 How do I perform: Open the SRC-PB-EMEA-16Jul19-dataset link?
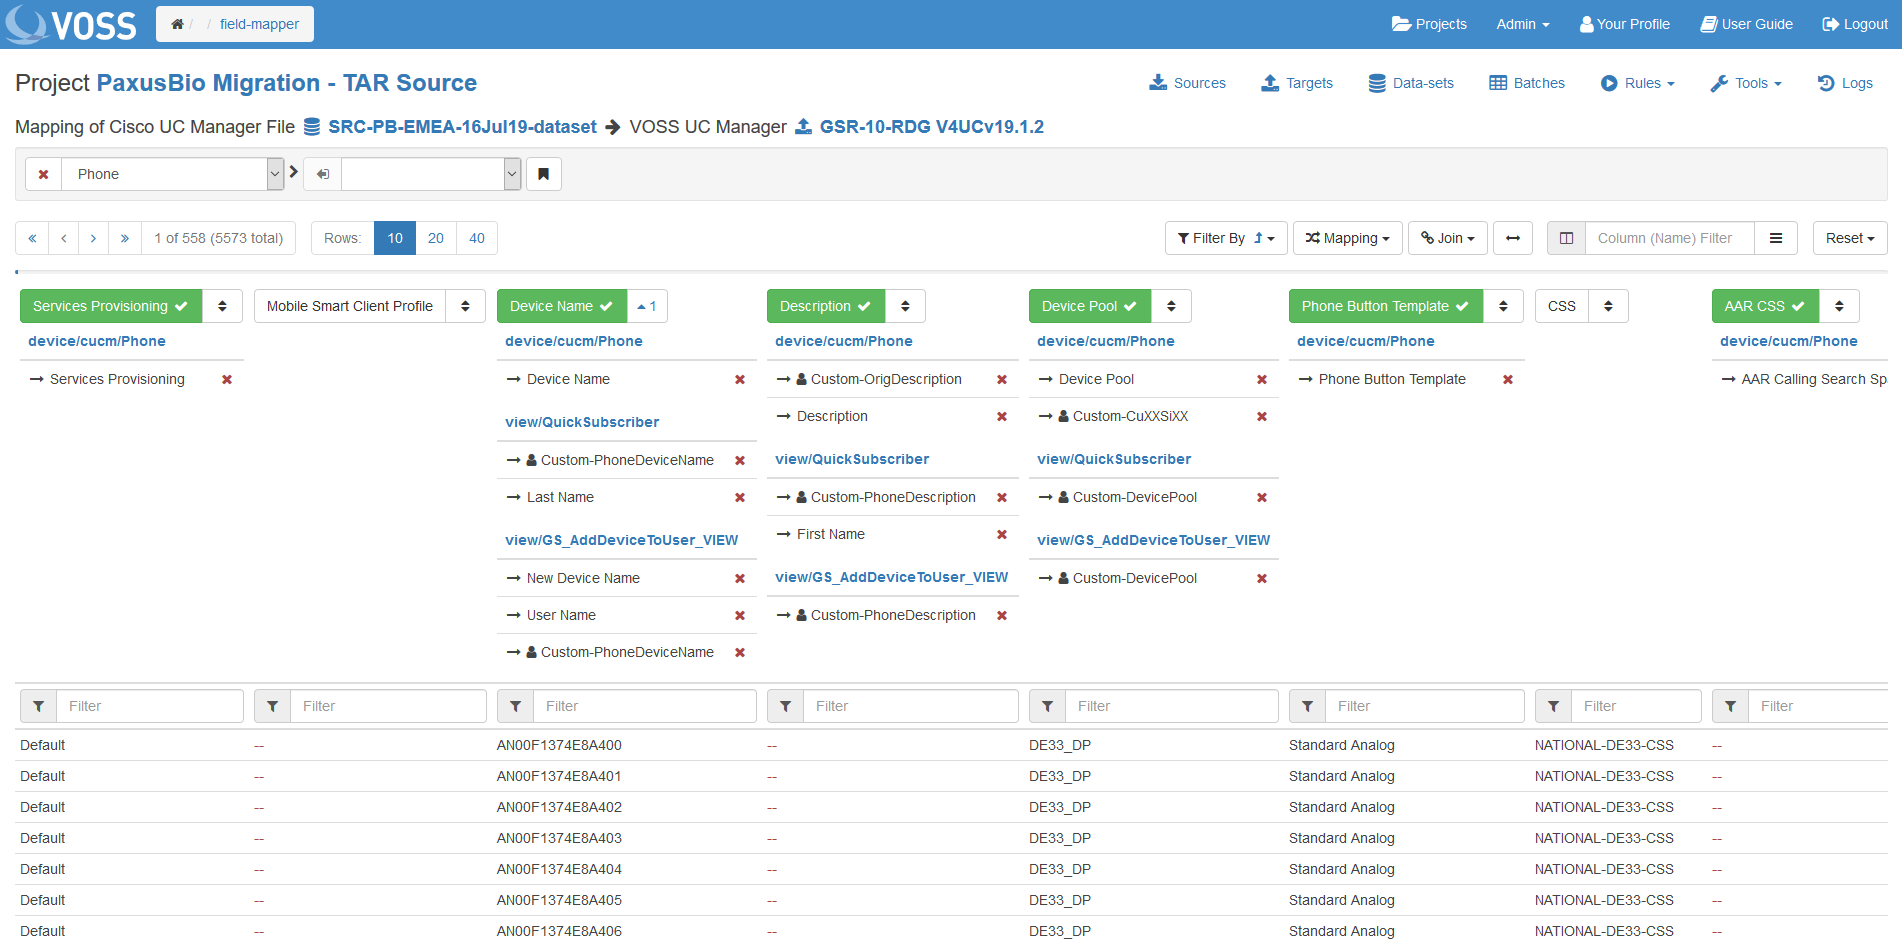(x=462, y=127)
